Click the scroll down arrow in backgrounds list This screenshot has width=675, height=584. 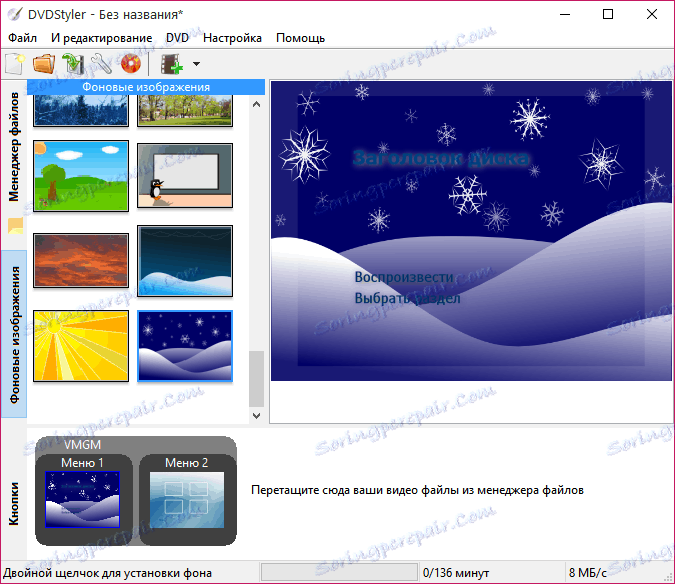click(257, 416)
